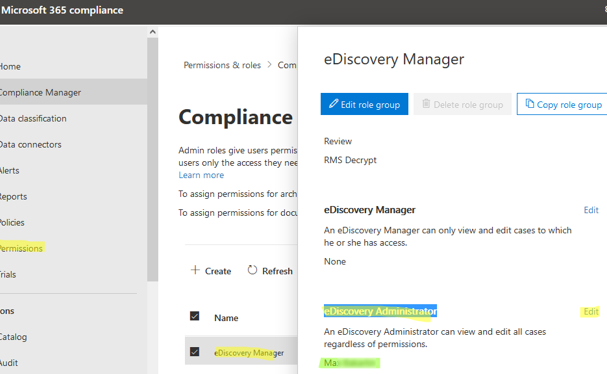
Task: Open Home in the left navigation
Action: click(10, 67)
